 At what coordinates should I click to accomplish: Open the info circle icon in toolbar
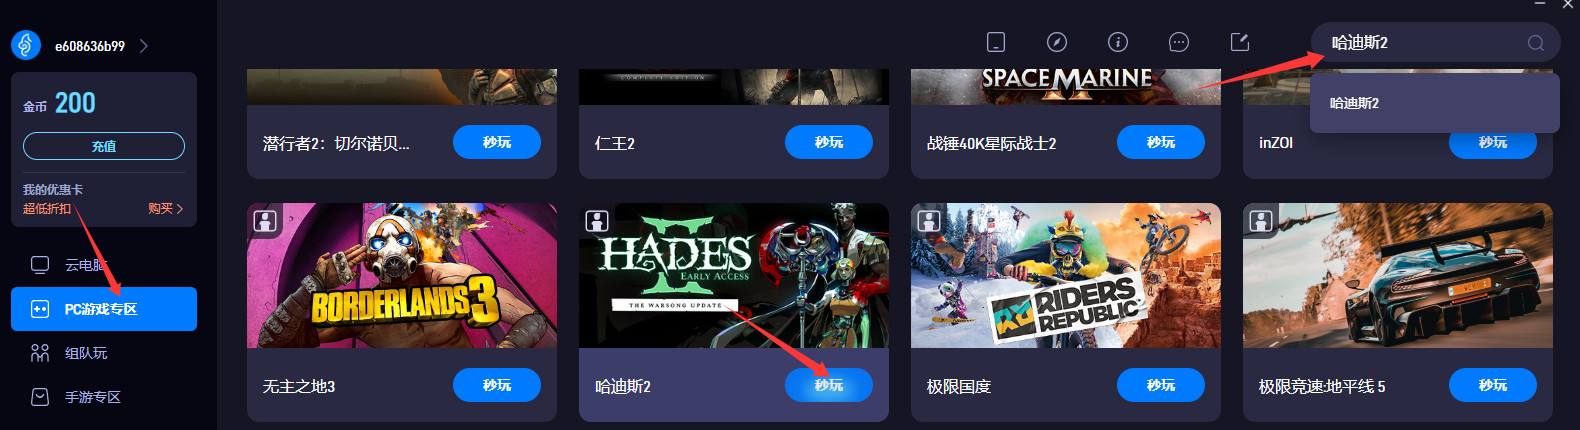[1118, 42]
